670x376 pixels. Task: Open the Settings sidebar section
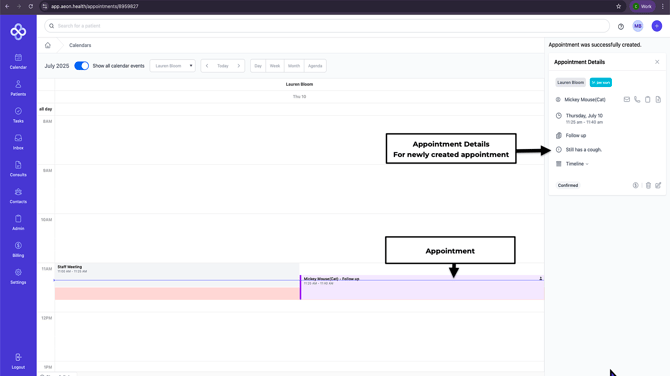click(18, 277)
